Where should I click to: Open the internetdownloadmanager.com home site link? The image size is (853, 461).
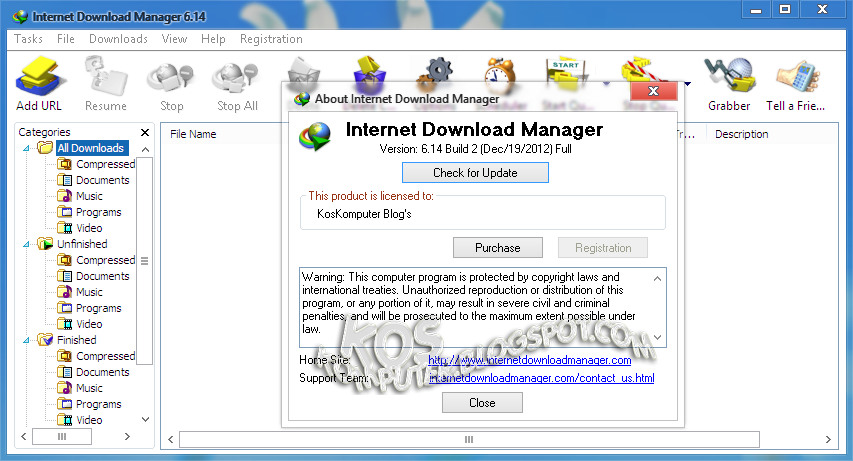point(529,360)
